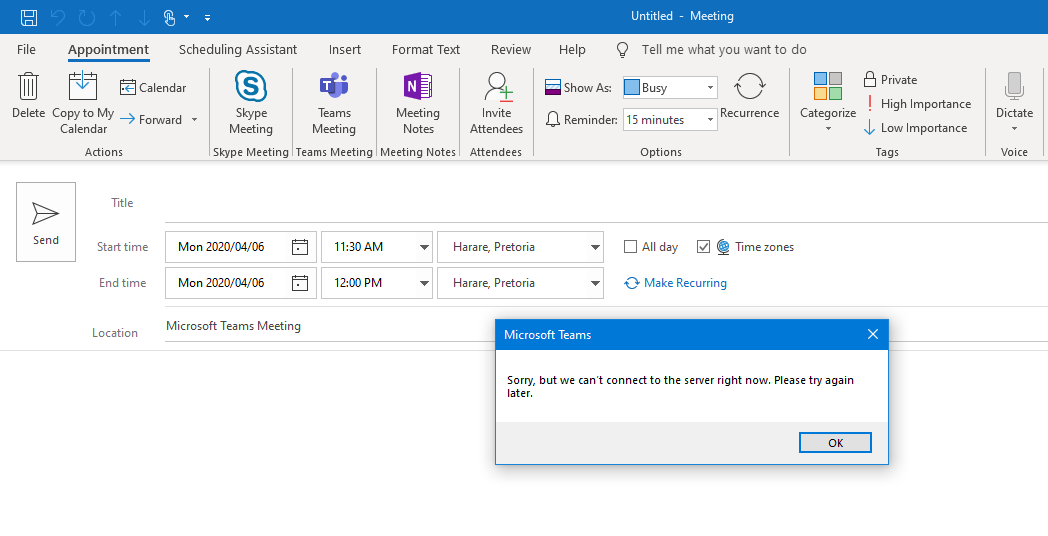Click the Previous Item up arrow
Image resolution: width=1048 pixels, height=536 pixels.
pyautogui.click(x=116, y=17)
